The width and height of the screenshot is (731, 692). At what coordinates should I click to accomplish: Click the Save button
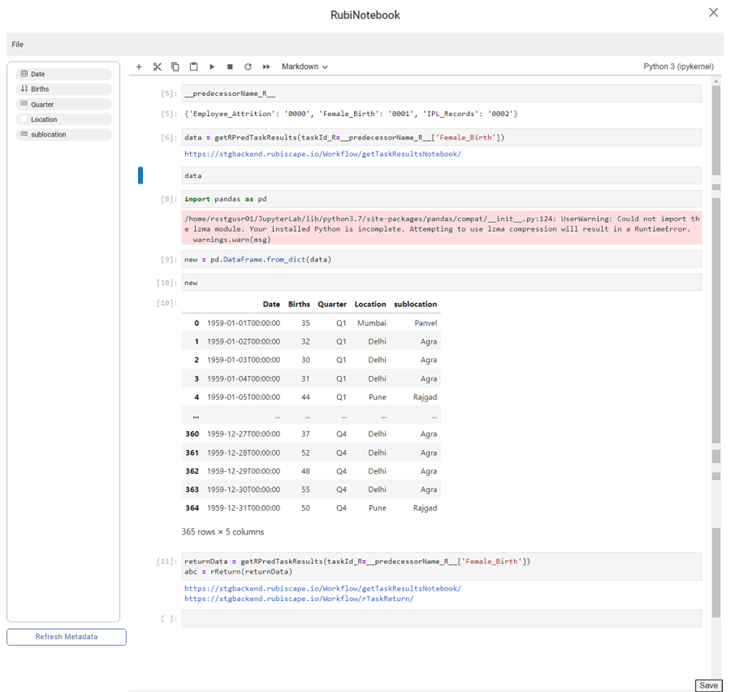tap(709, 685)
